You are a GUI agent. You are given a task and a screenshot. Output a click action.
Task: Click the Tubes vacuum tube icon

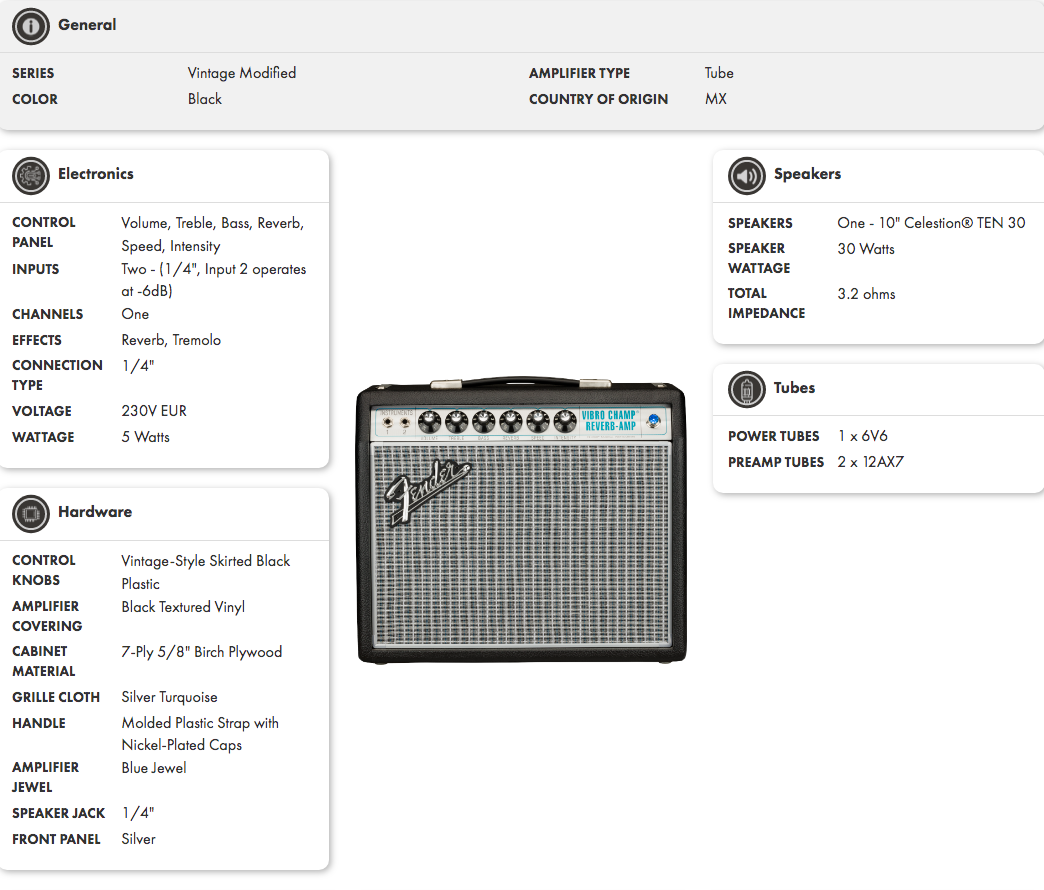coord(746,389)
